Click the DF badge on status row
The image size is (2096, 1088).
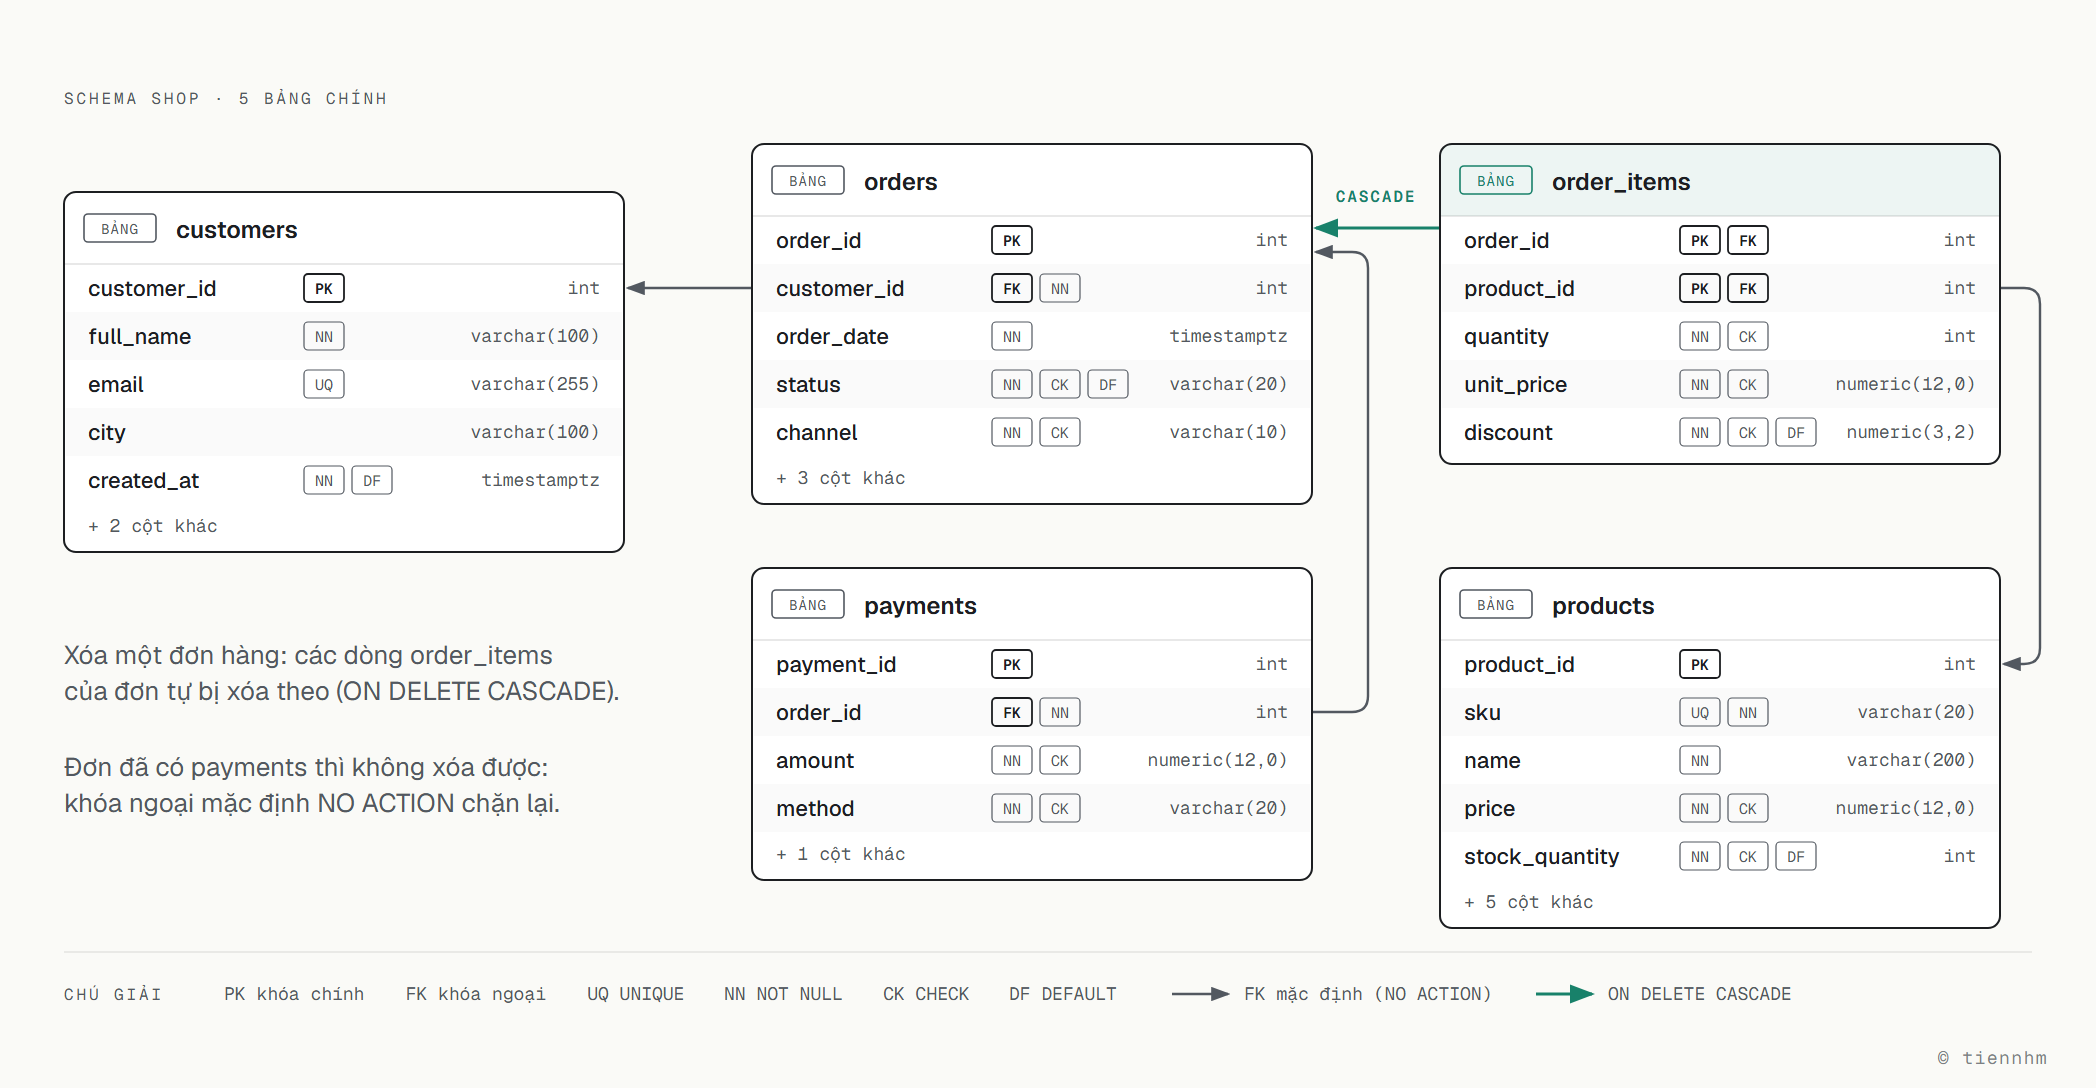pyautogui.click(x=1108, y=384)
